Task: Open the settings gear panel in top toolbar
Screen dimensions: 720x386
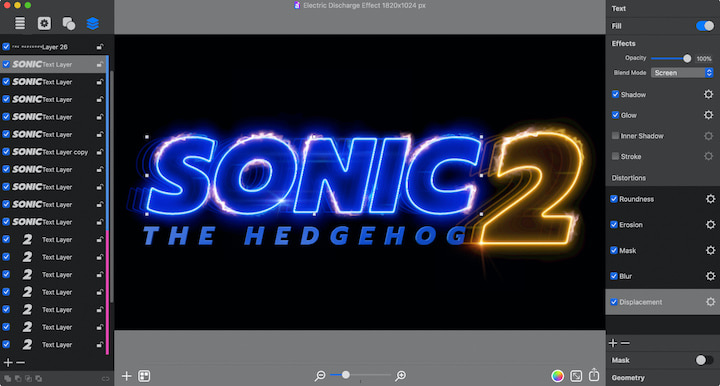Action: click(44, 23)
